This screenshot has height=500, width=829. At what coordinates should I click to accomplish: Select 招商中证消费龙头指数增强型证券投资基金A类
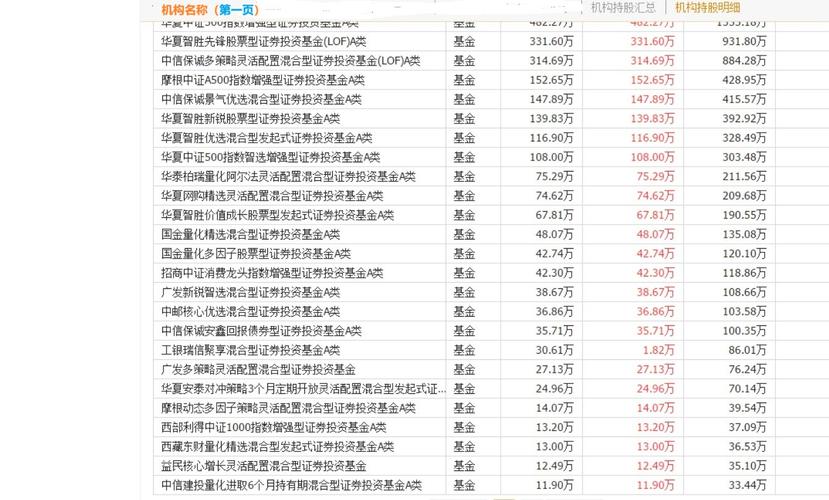tap(272, 273)
